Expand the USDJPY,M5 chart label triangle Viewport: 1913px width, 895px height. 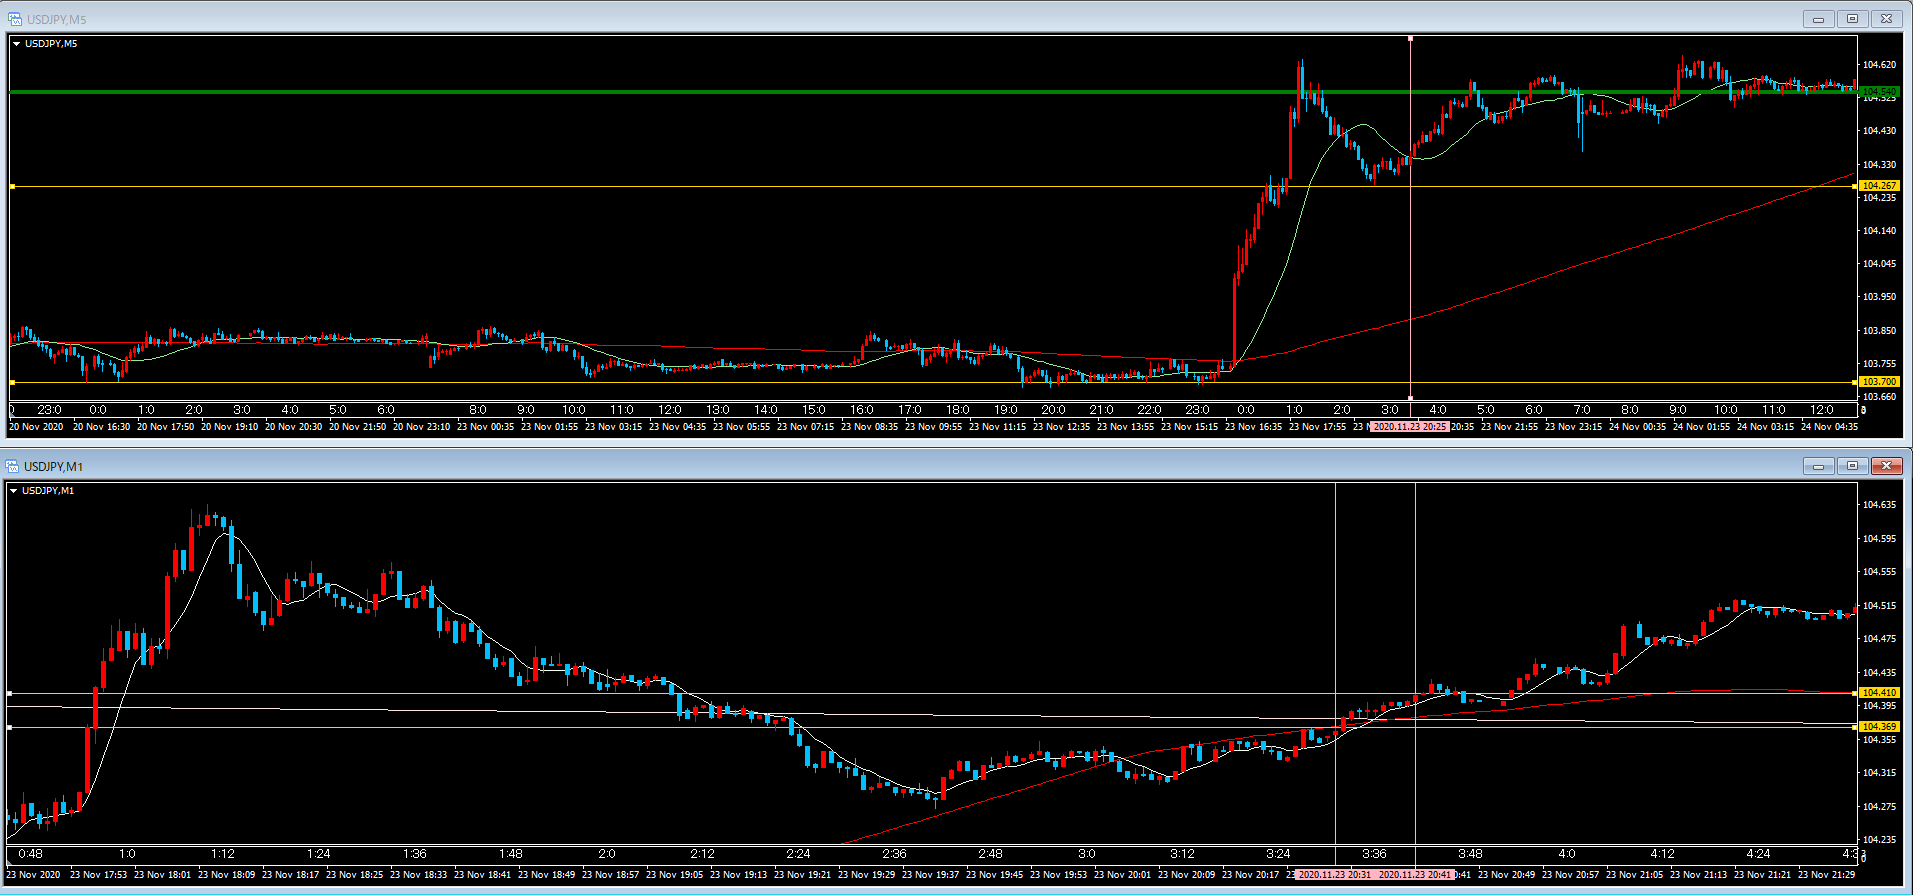(16, 44)
